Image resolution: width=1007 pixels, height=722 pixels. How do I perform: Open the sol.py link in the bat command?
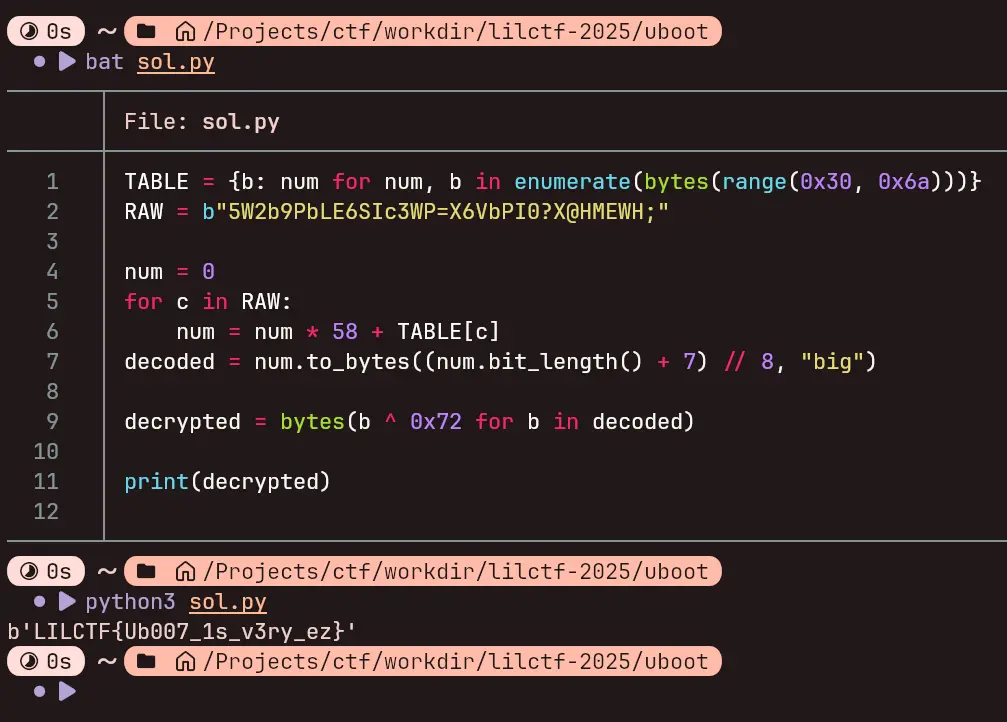[x=176, y=62]
